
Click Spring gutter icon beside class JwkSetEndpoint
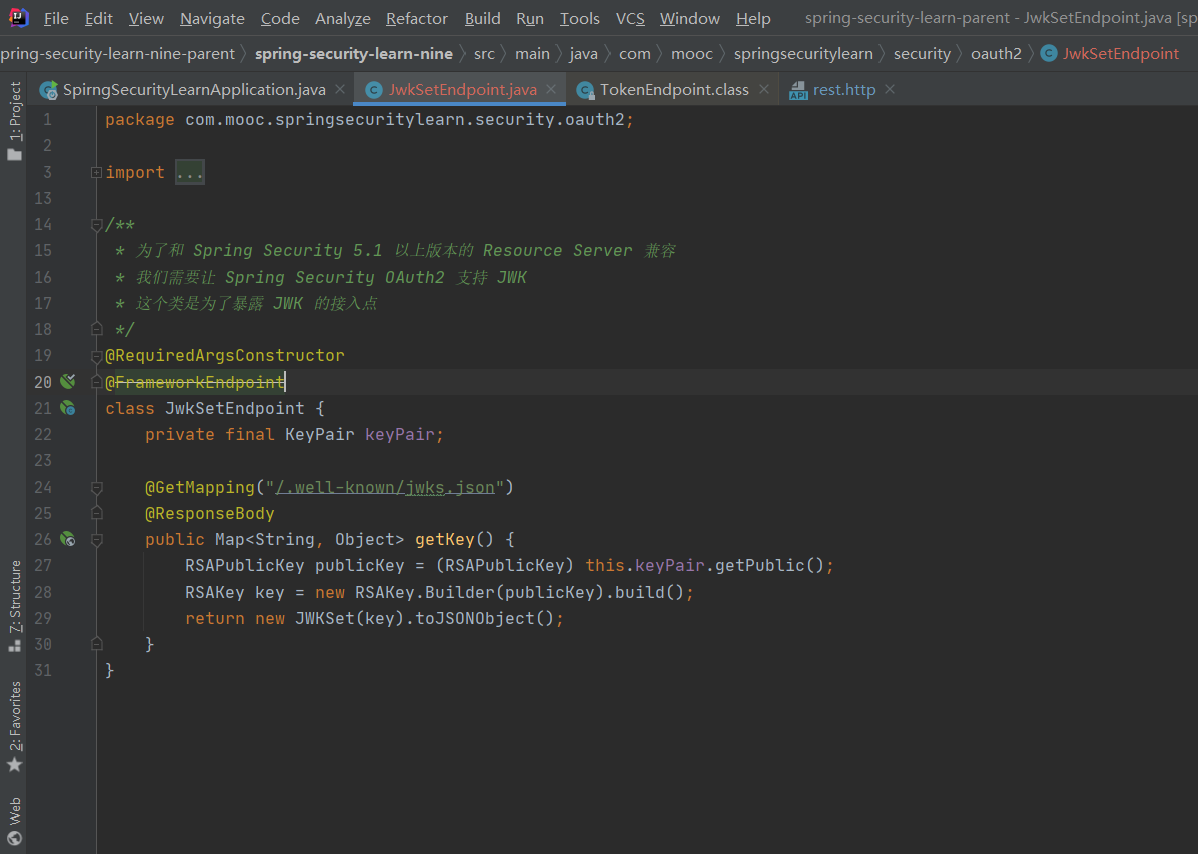[68, 409]
